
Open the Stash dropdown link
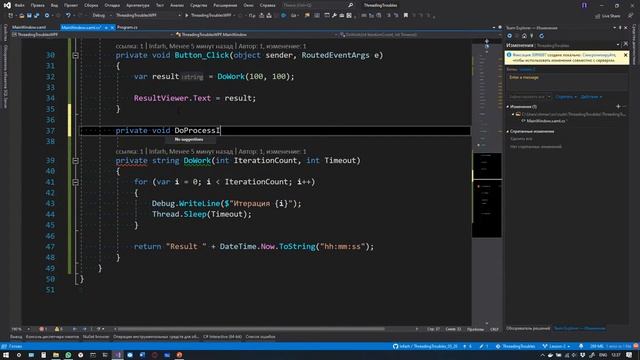click(x=566, y=97)
